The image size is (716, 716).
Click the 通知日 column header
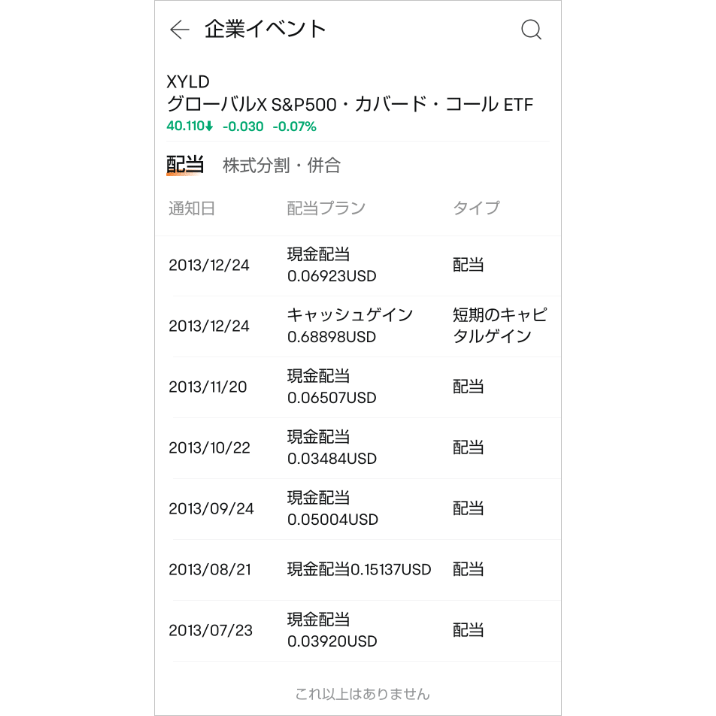pyautogui.click(x=192, y=208)
